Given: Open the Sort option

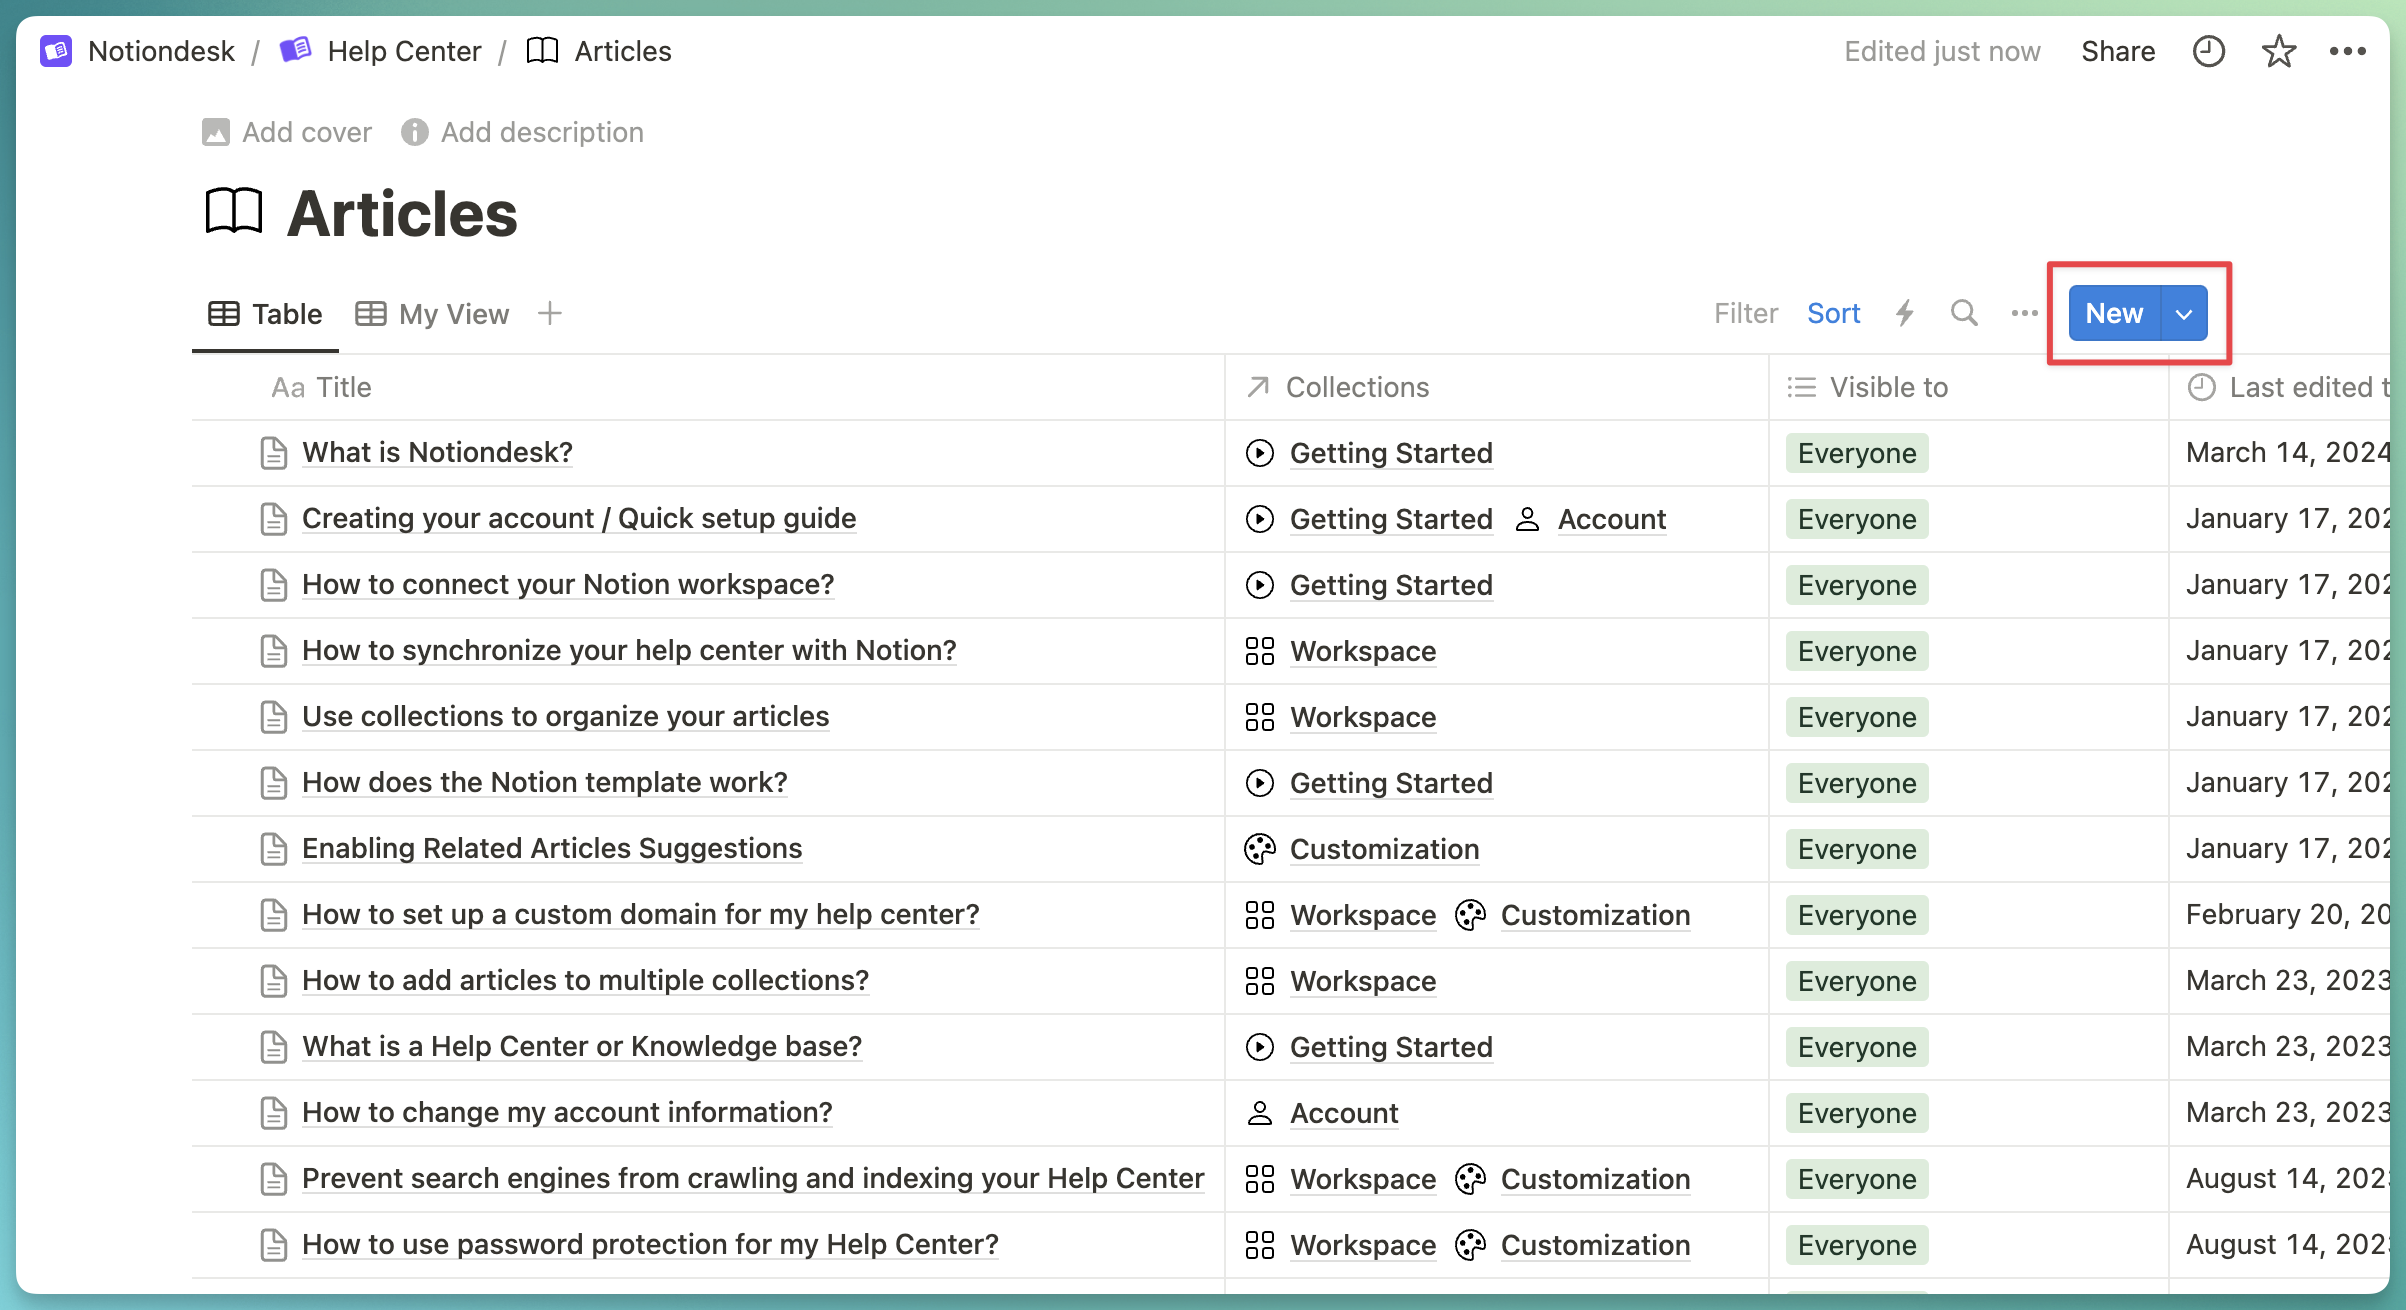Looking at the screenshot, I should pos(1834,314).
